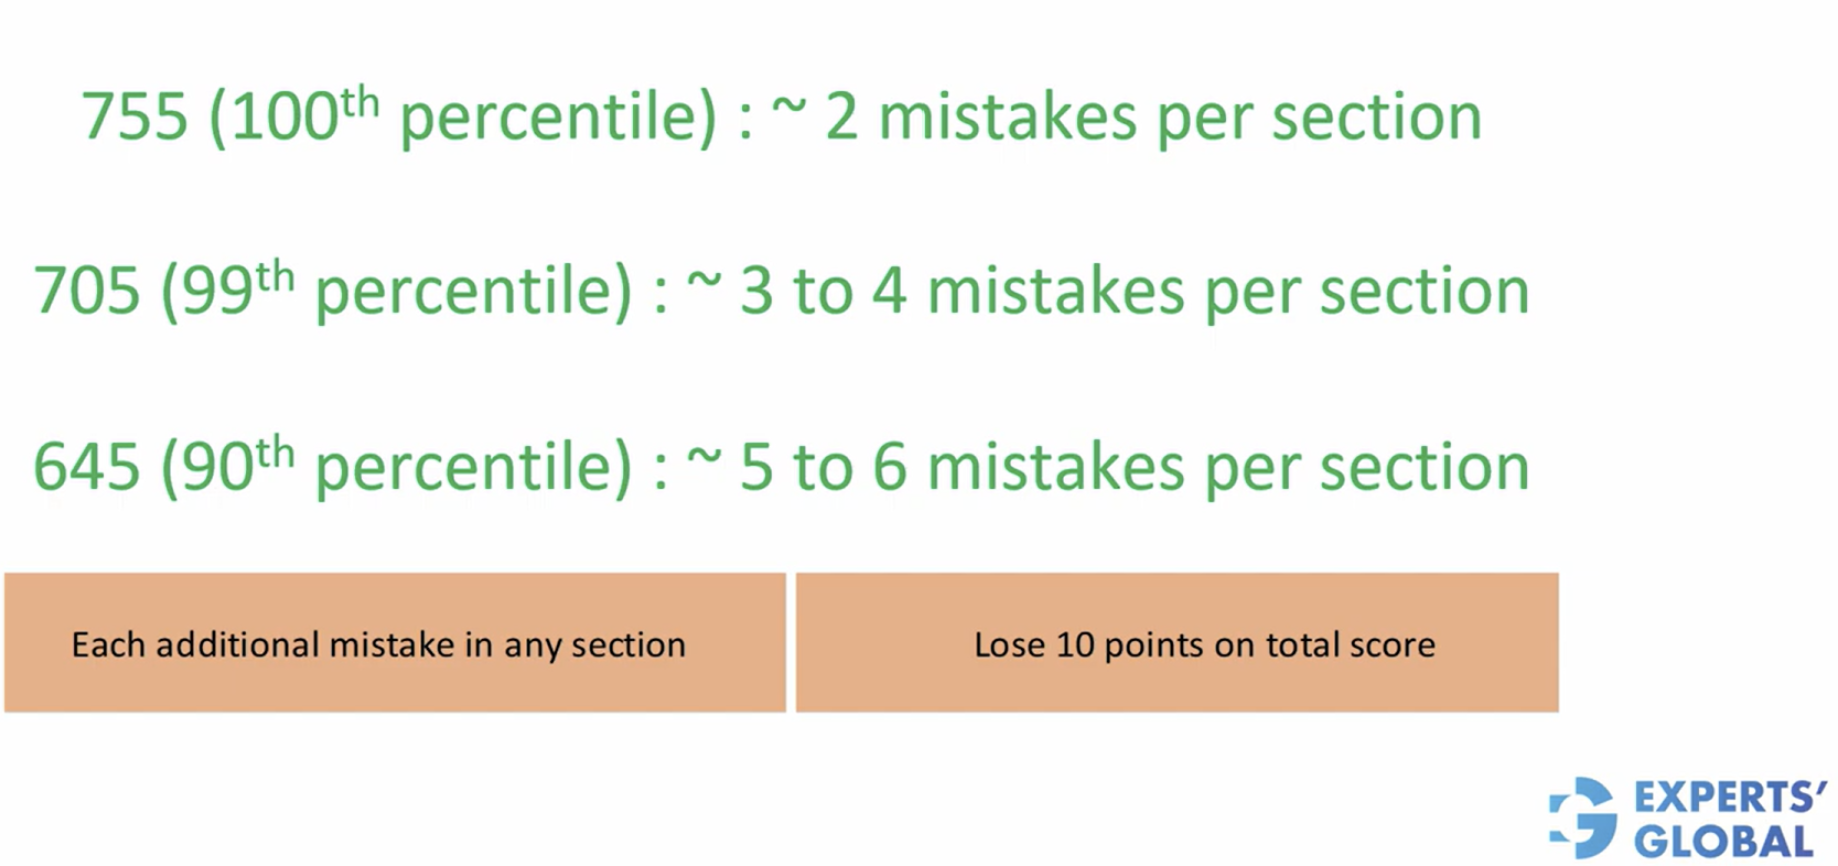Click "5 to 6 mistakes per section" phrase
The width and height of the screenshot is (1838, 866).
pos(1134,467)
